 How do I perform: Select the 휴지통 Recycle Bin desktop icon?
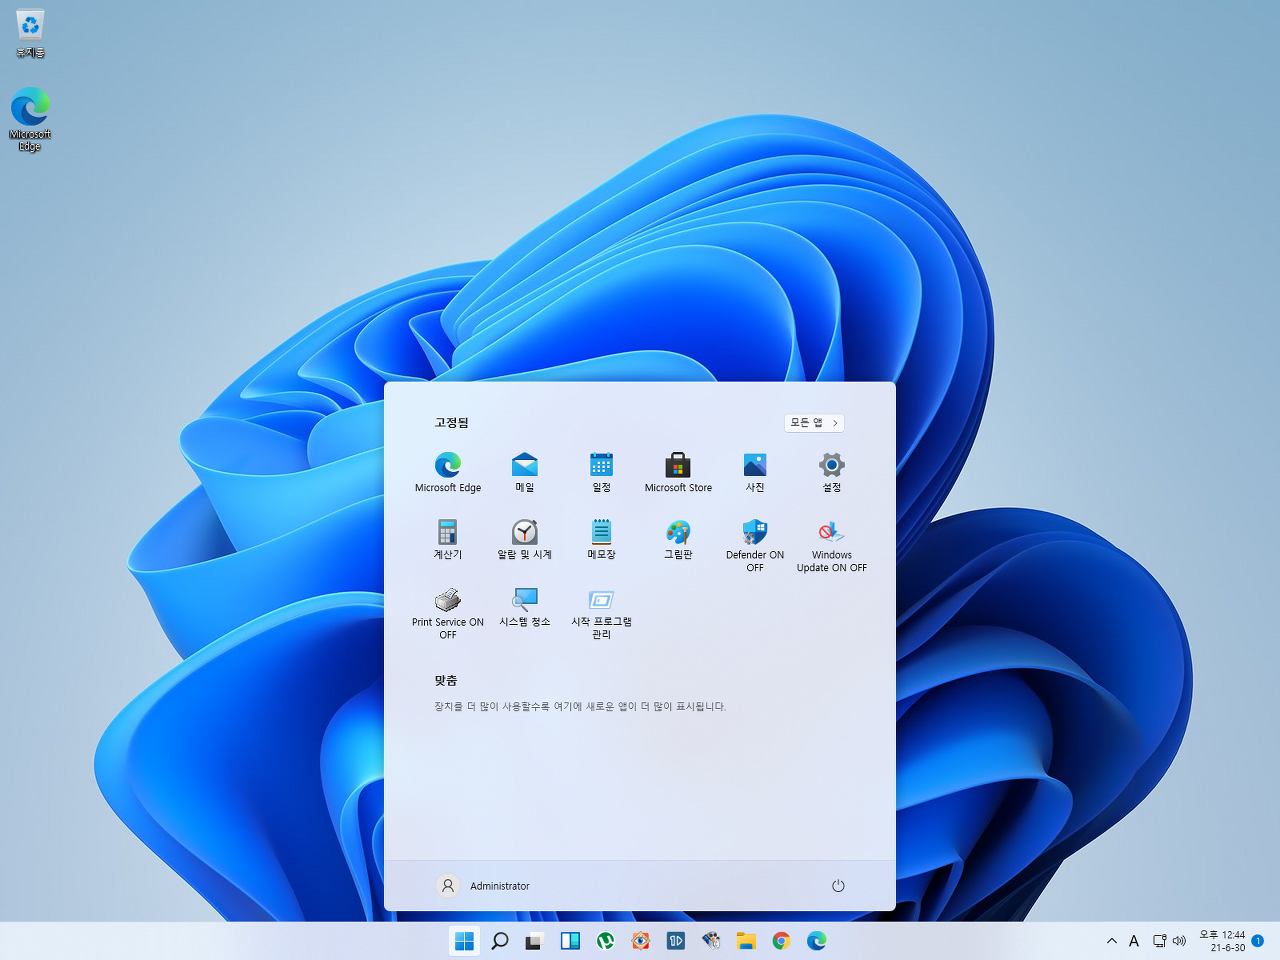click(30, 33)
